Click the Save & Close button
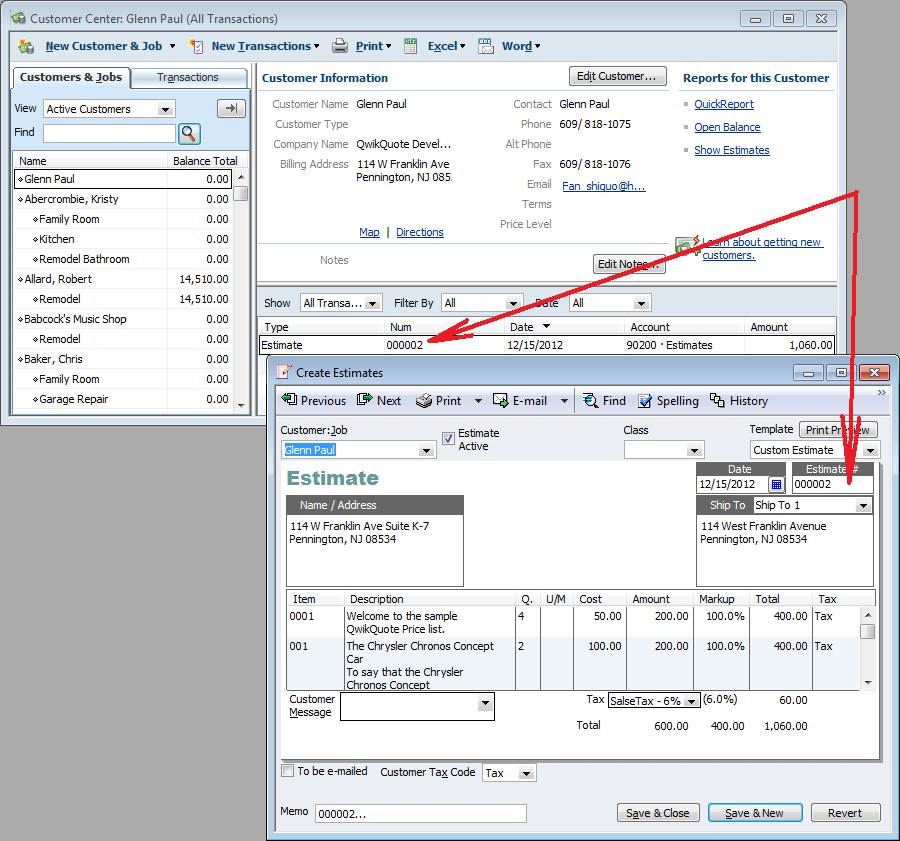Image resolution: width=900 pixels, height=841 pixels. tap(657, 813)
